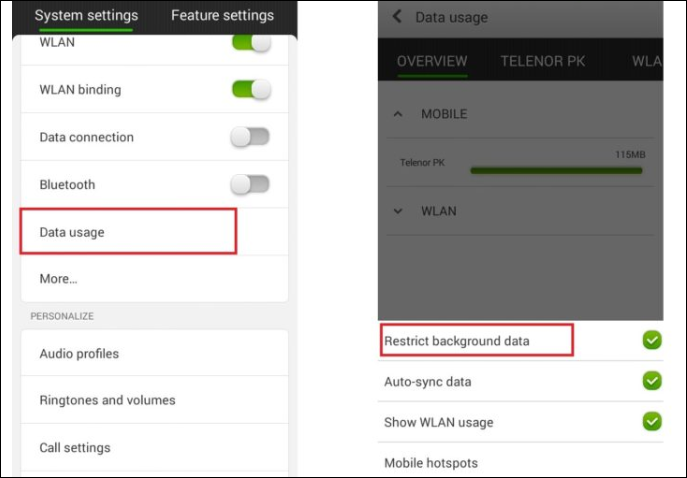
Task: Select the System settings tab
Action: [86, 16]
